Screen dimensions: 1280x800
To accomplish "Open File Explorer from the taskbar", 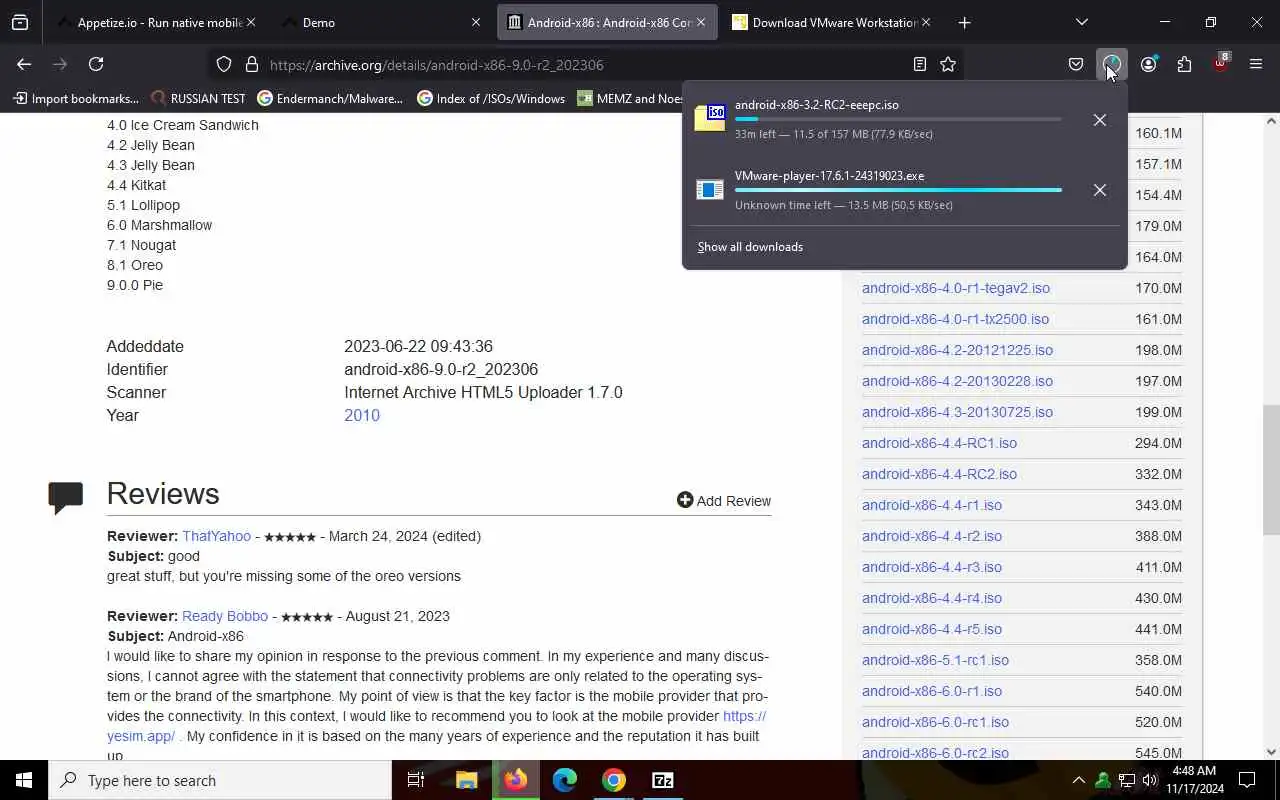I will tap(466, 780).
